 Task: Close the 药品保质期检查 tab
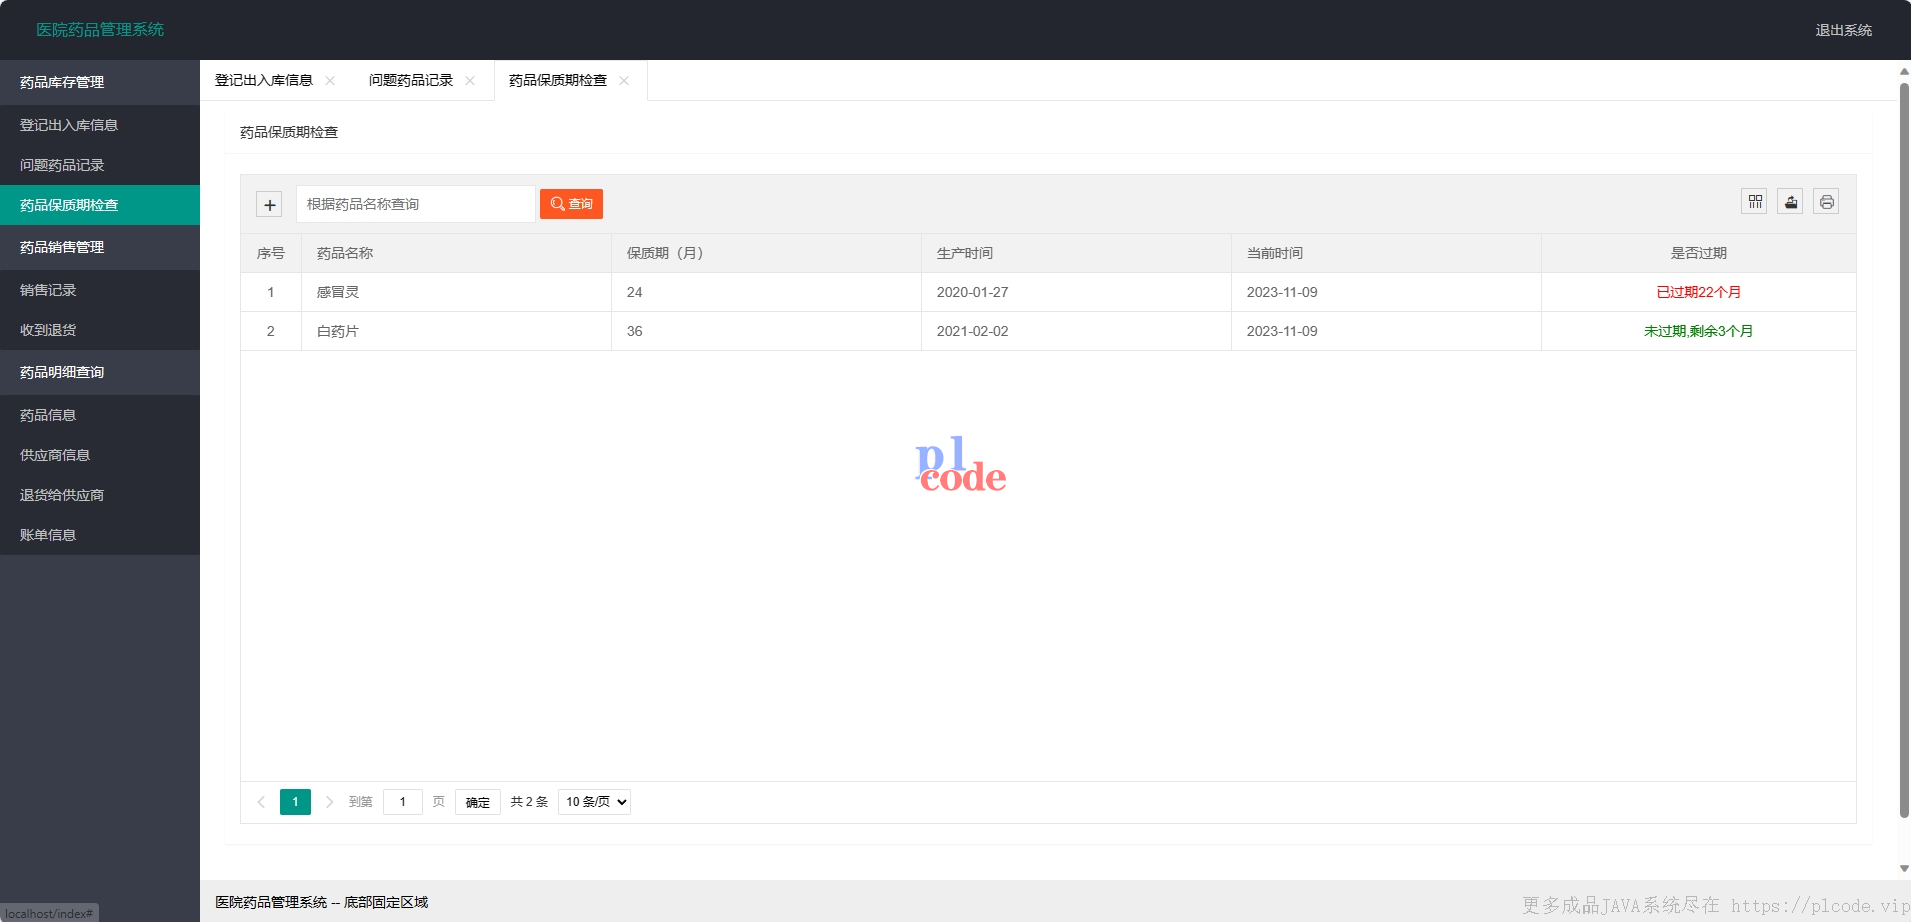(624, 81)
